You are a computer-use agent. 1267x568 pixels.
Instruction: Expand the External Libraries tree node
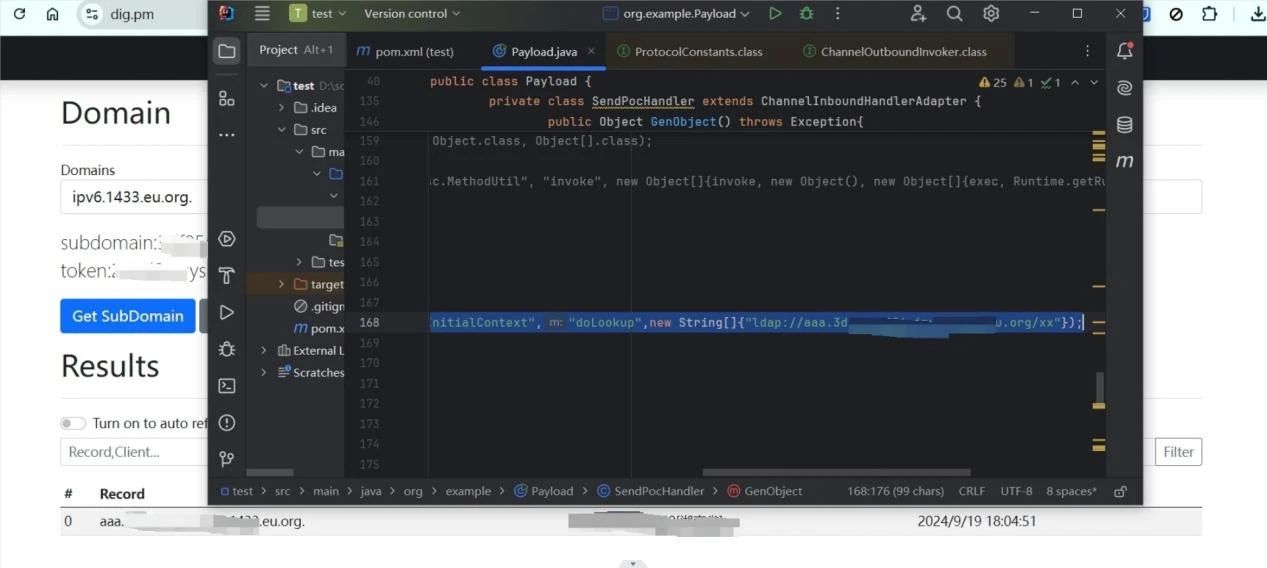(x=264, y=351)
